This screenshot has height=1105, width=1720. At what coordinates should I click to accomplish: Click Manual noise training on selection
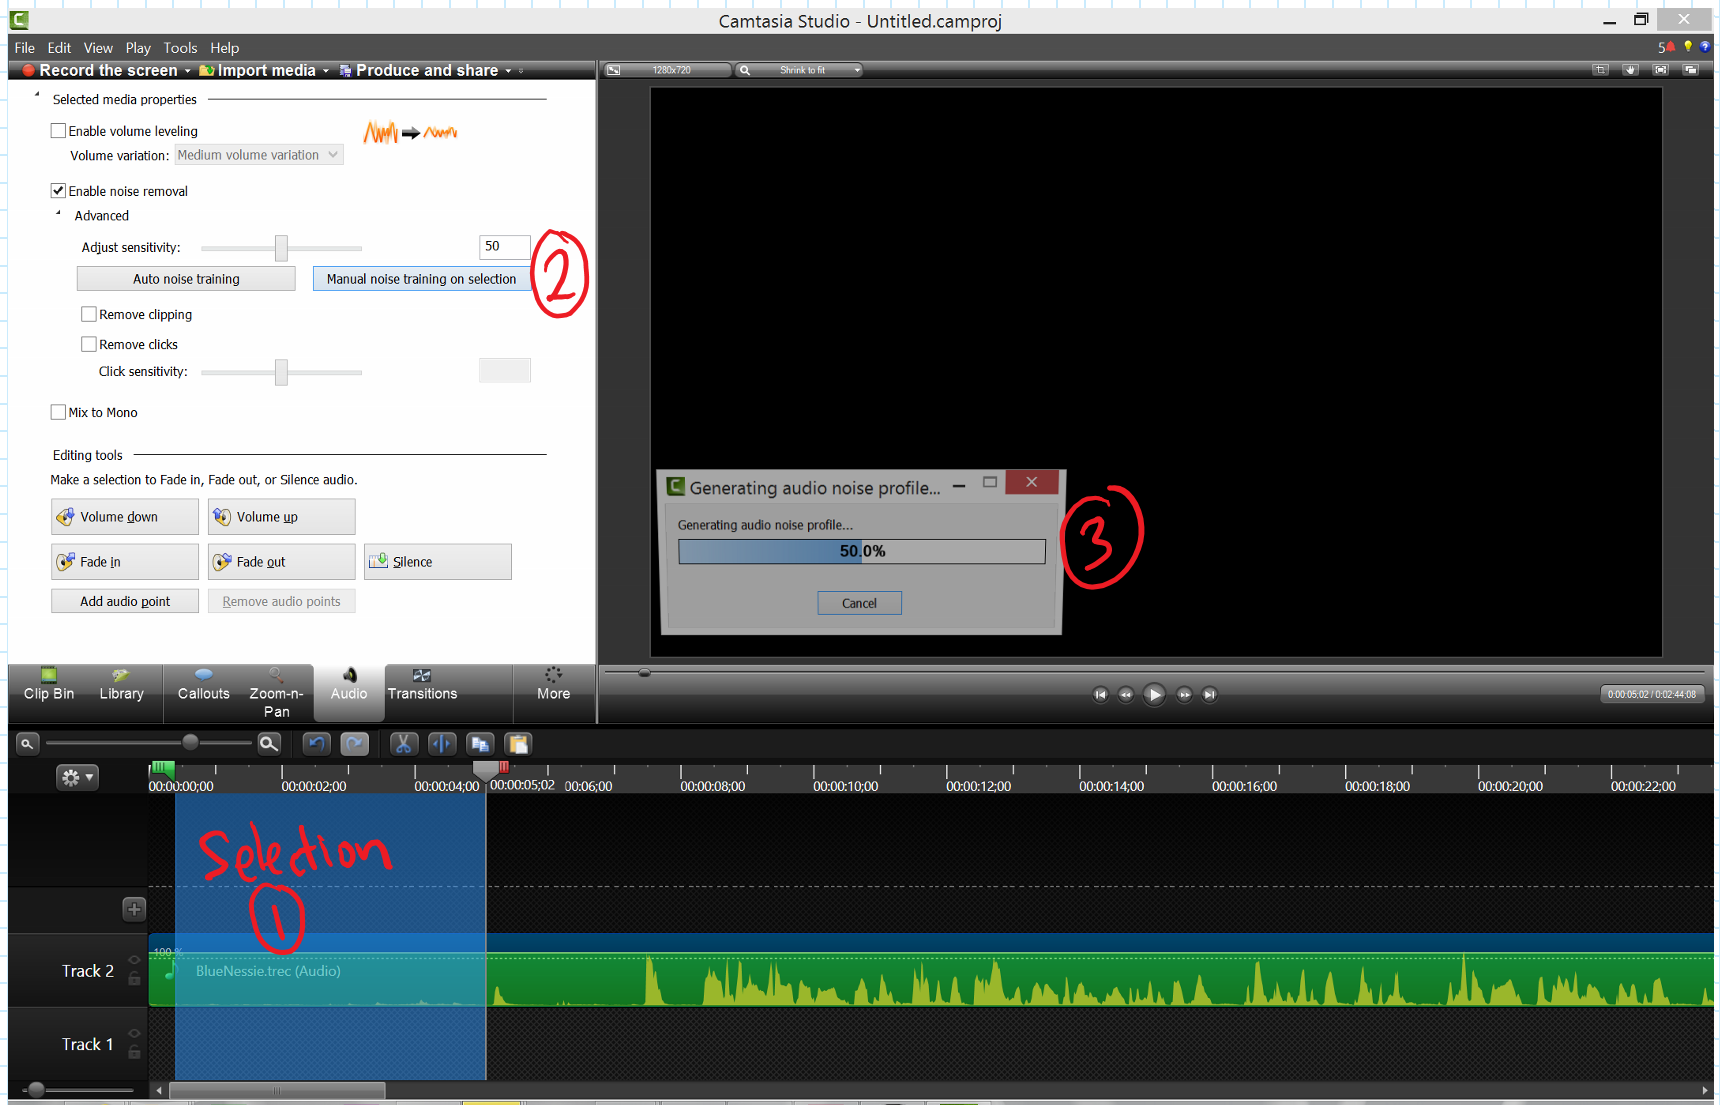click(421, 279)
